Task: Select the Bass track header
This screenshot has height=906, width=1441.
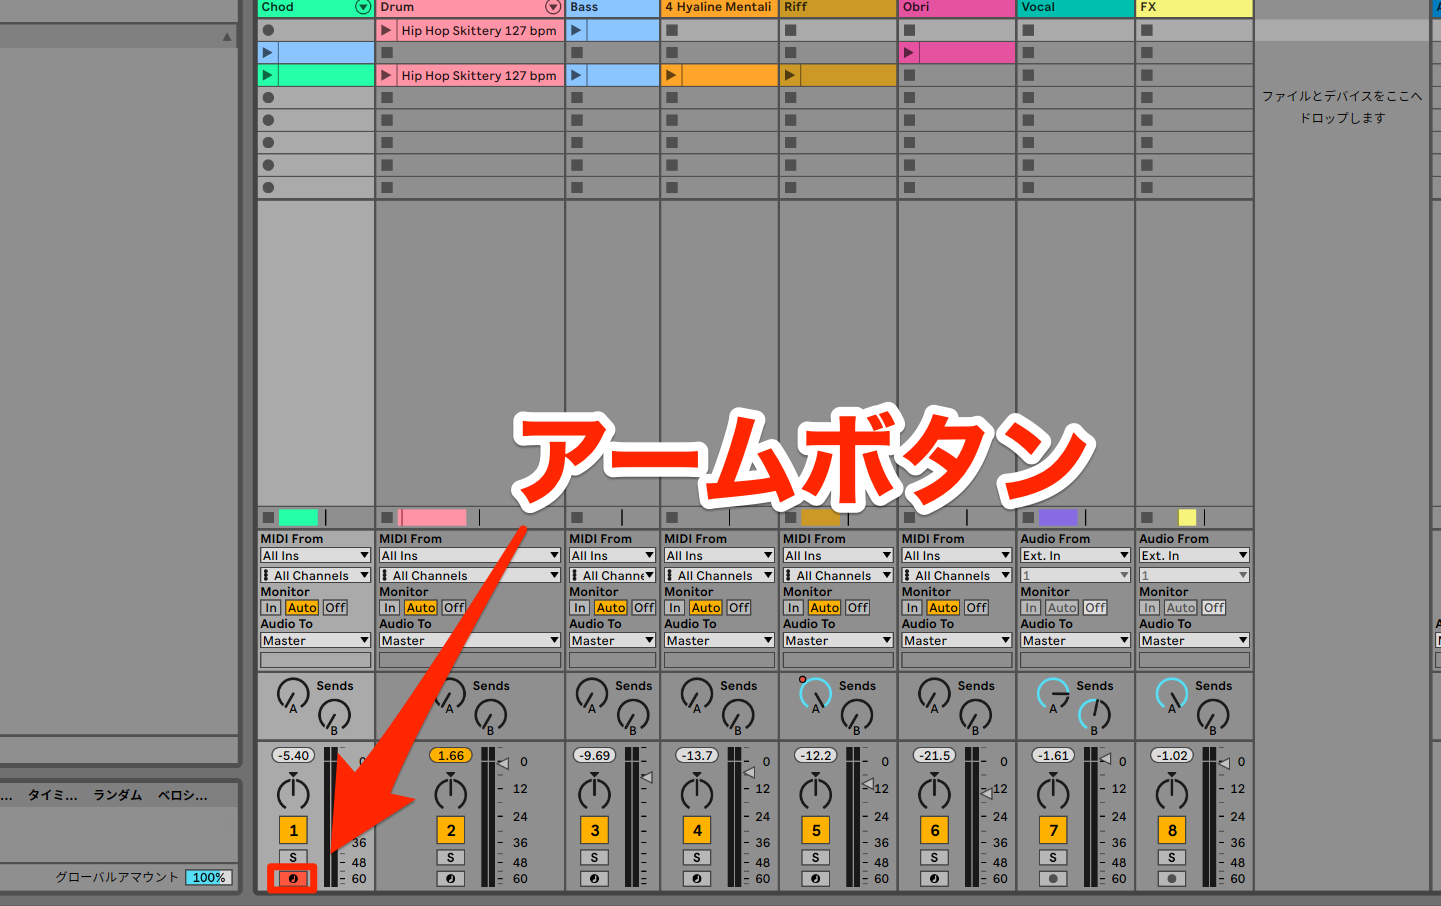Action: [x=612, y=7]
